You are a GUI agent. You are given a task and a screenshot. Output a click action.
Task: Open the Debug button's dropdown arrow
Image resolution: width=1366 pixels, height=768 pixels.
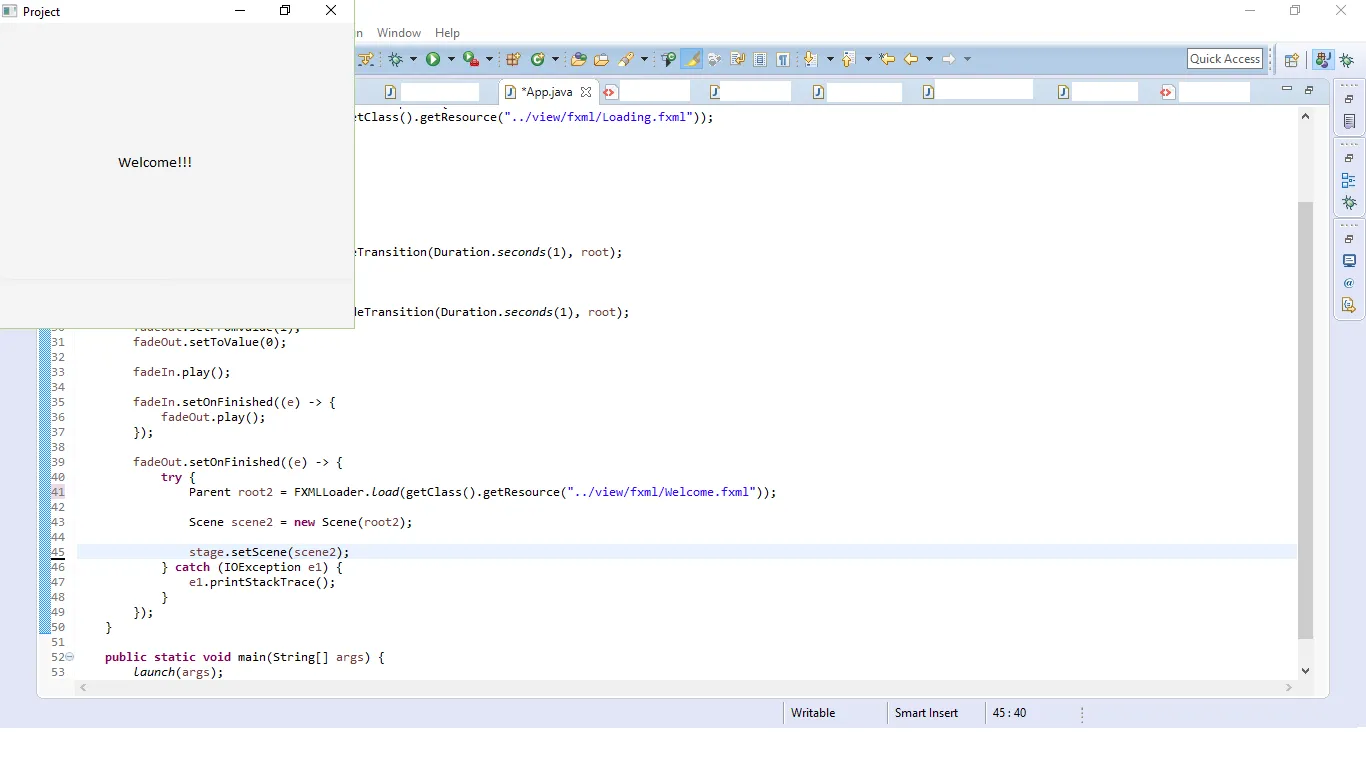point(413,59)
